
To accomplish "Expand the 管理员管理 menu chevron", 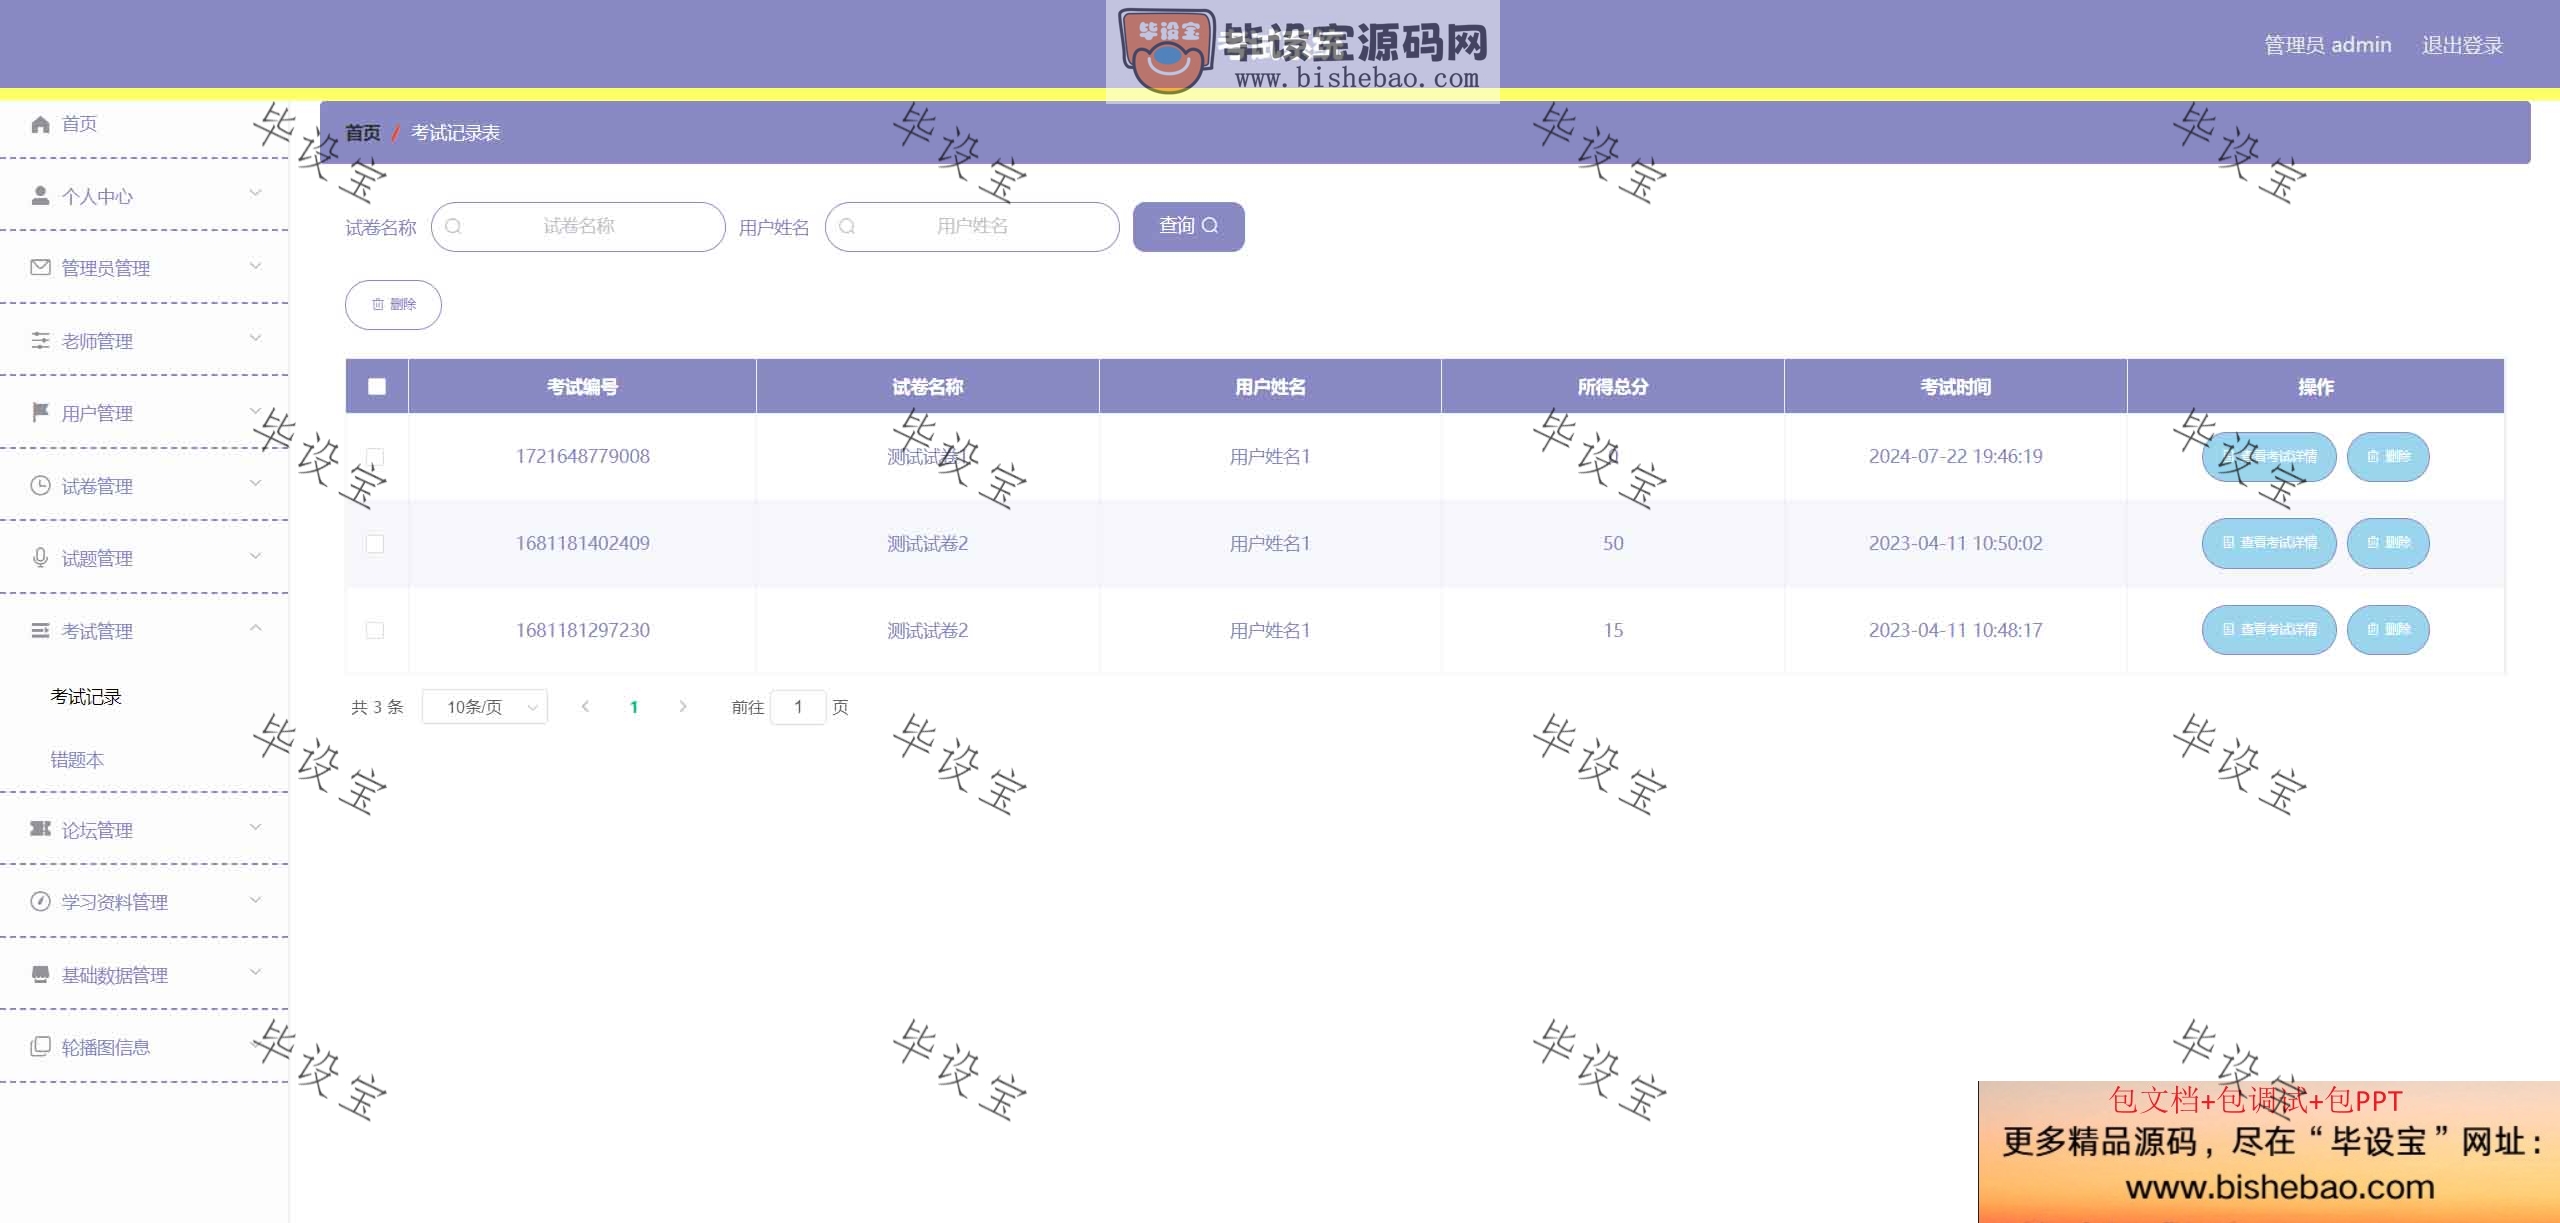I will [x=256, y=266].
